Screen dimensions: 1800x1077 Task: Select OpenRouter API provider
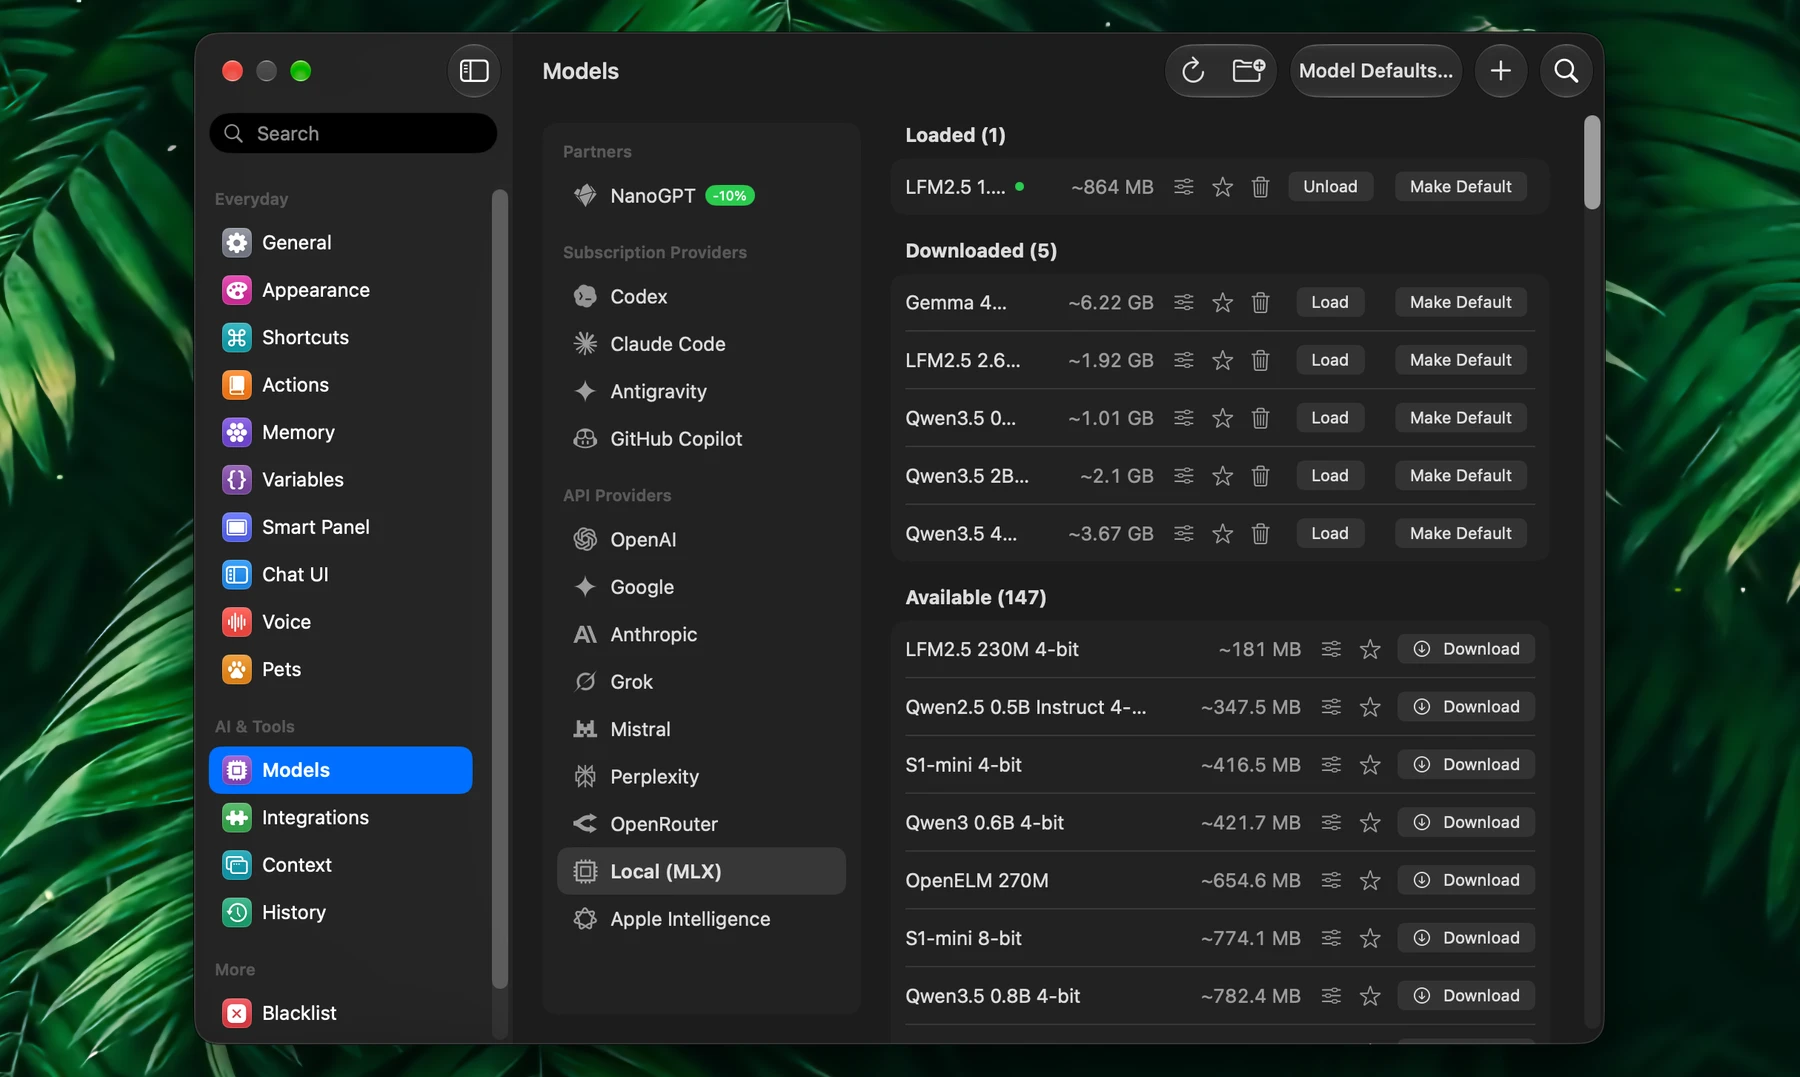coord(701,824)
